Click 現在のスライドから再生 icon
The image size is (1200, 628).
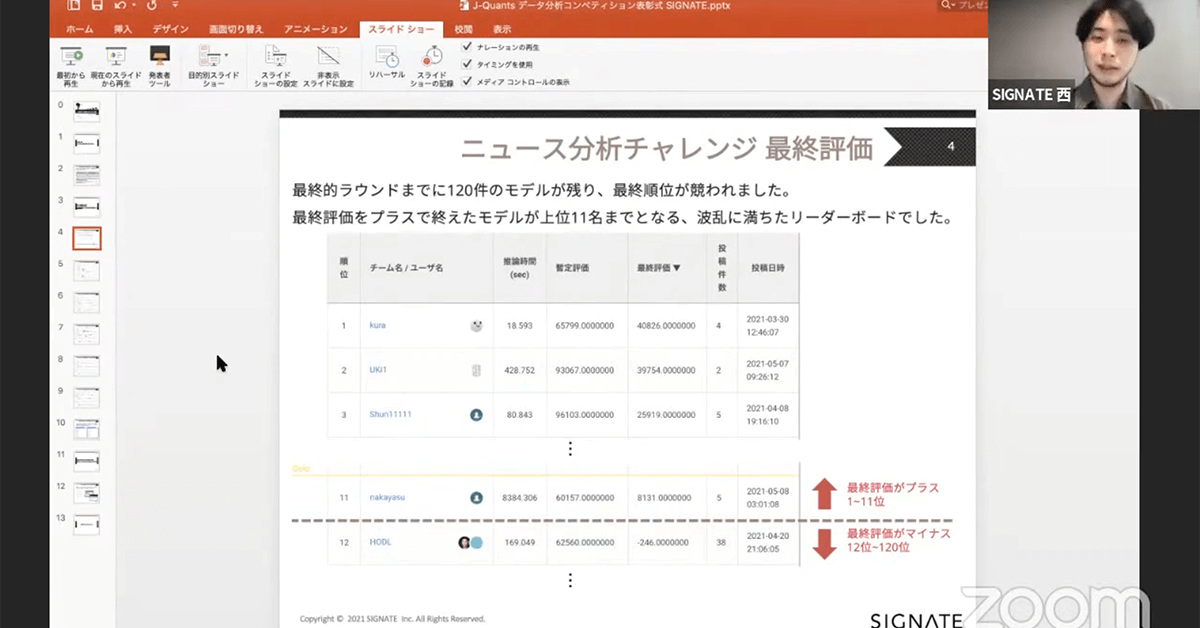click(115, 57)
